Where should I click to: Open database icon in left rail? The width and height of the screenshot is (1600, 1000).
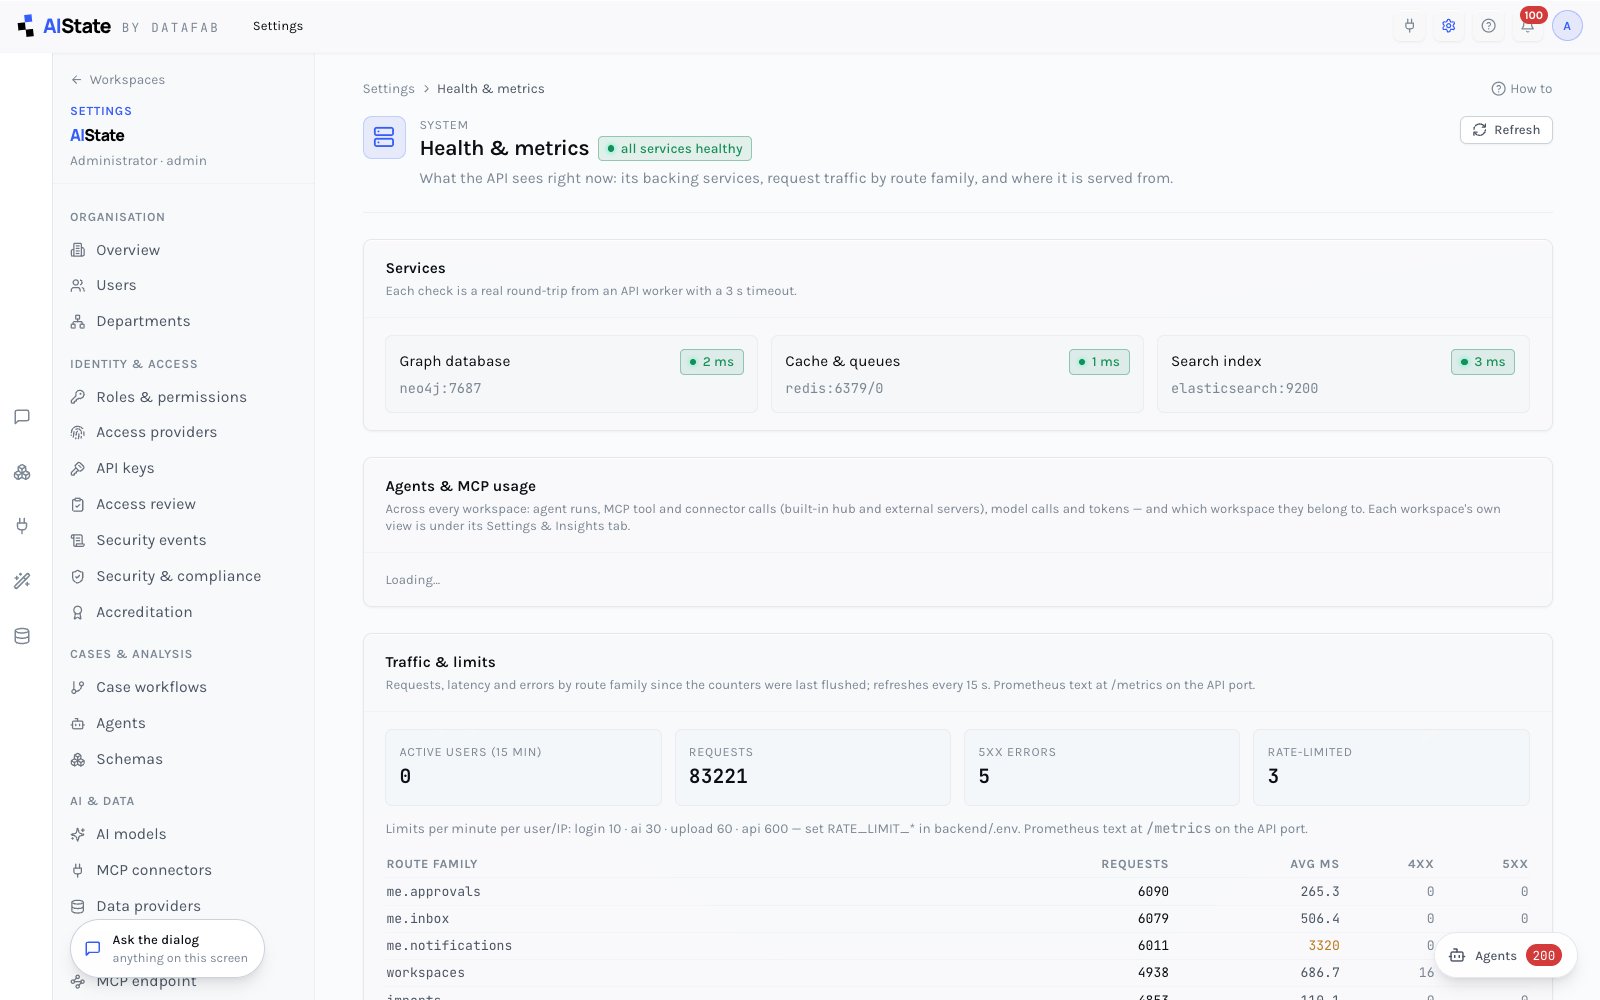click(x=22, y=636)
